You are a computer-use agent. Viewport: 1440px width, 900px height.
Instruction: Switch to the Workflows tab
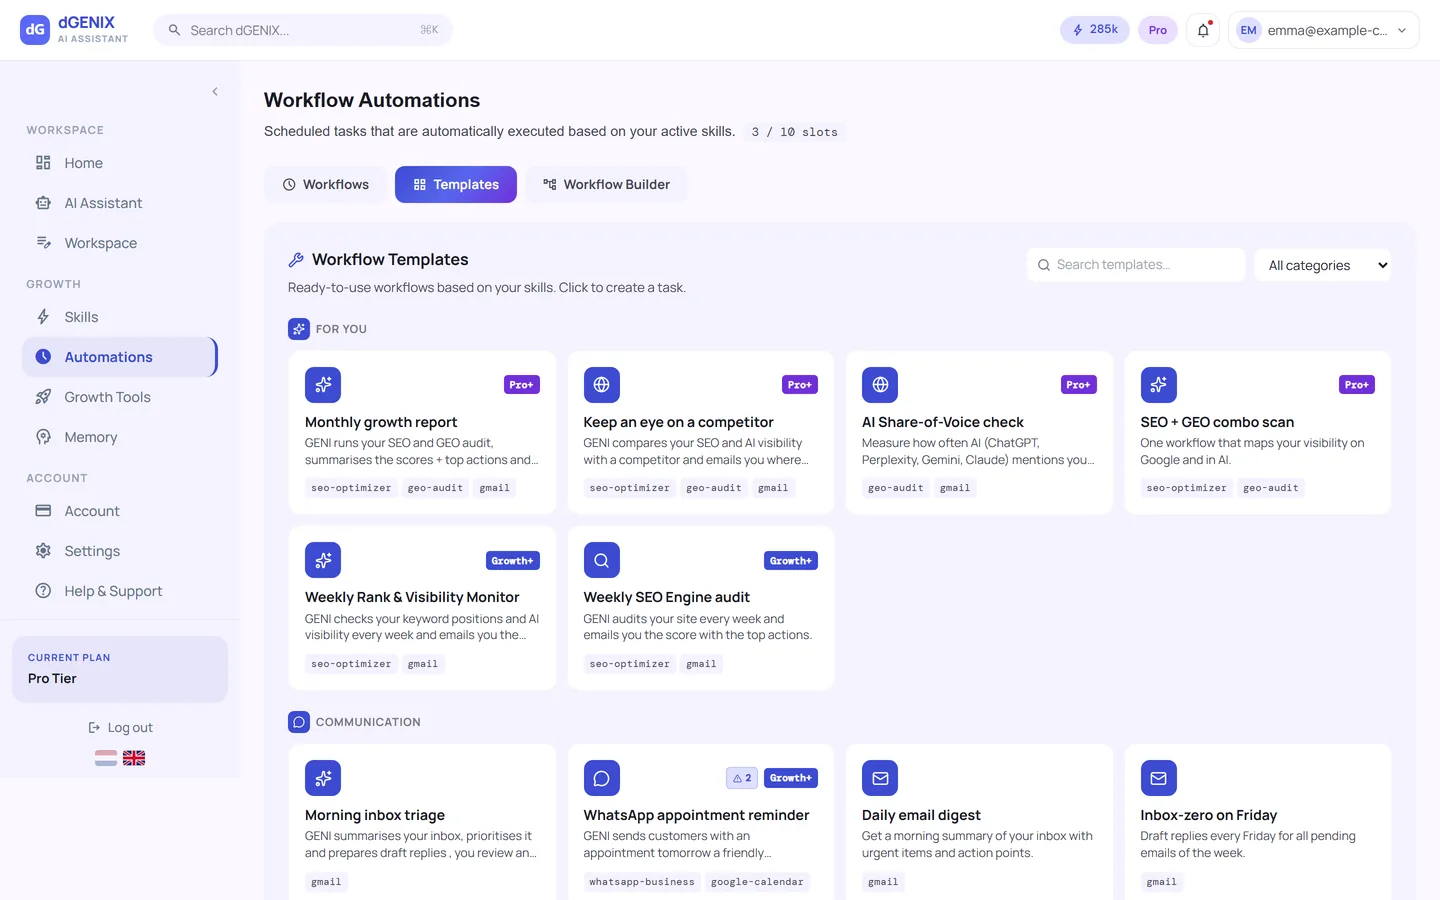(326, 185)
